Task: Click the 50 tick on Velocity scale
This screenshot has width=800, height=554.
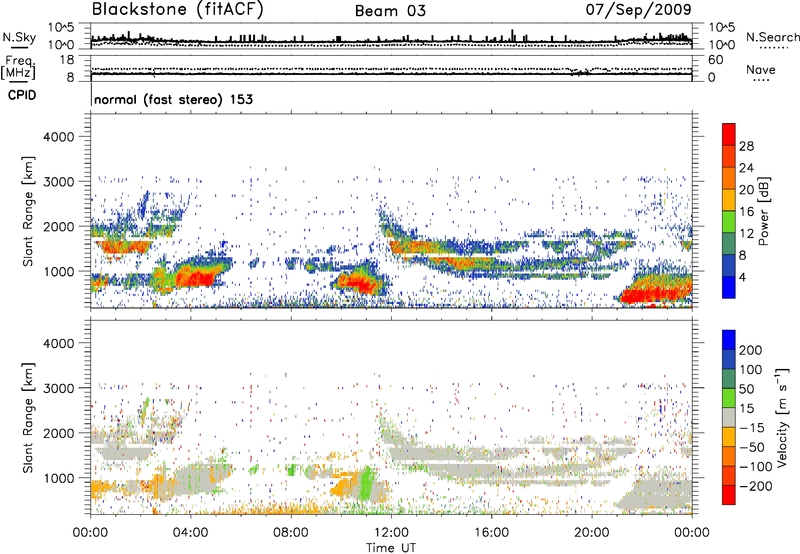Action: (746, 389)
